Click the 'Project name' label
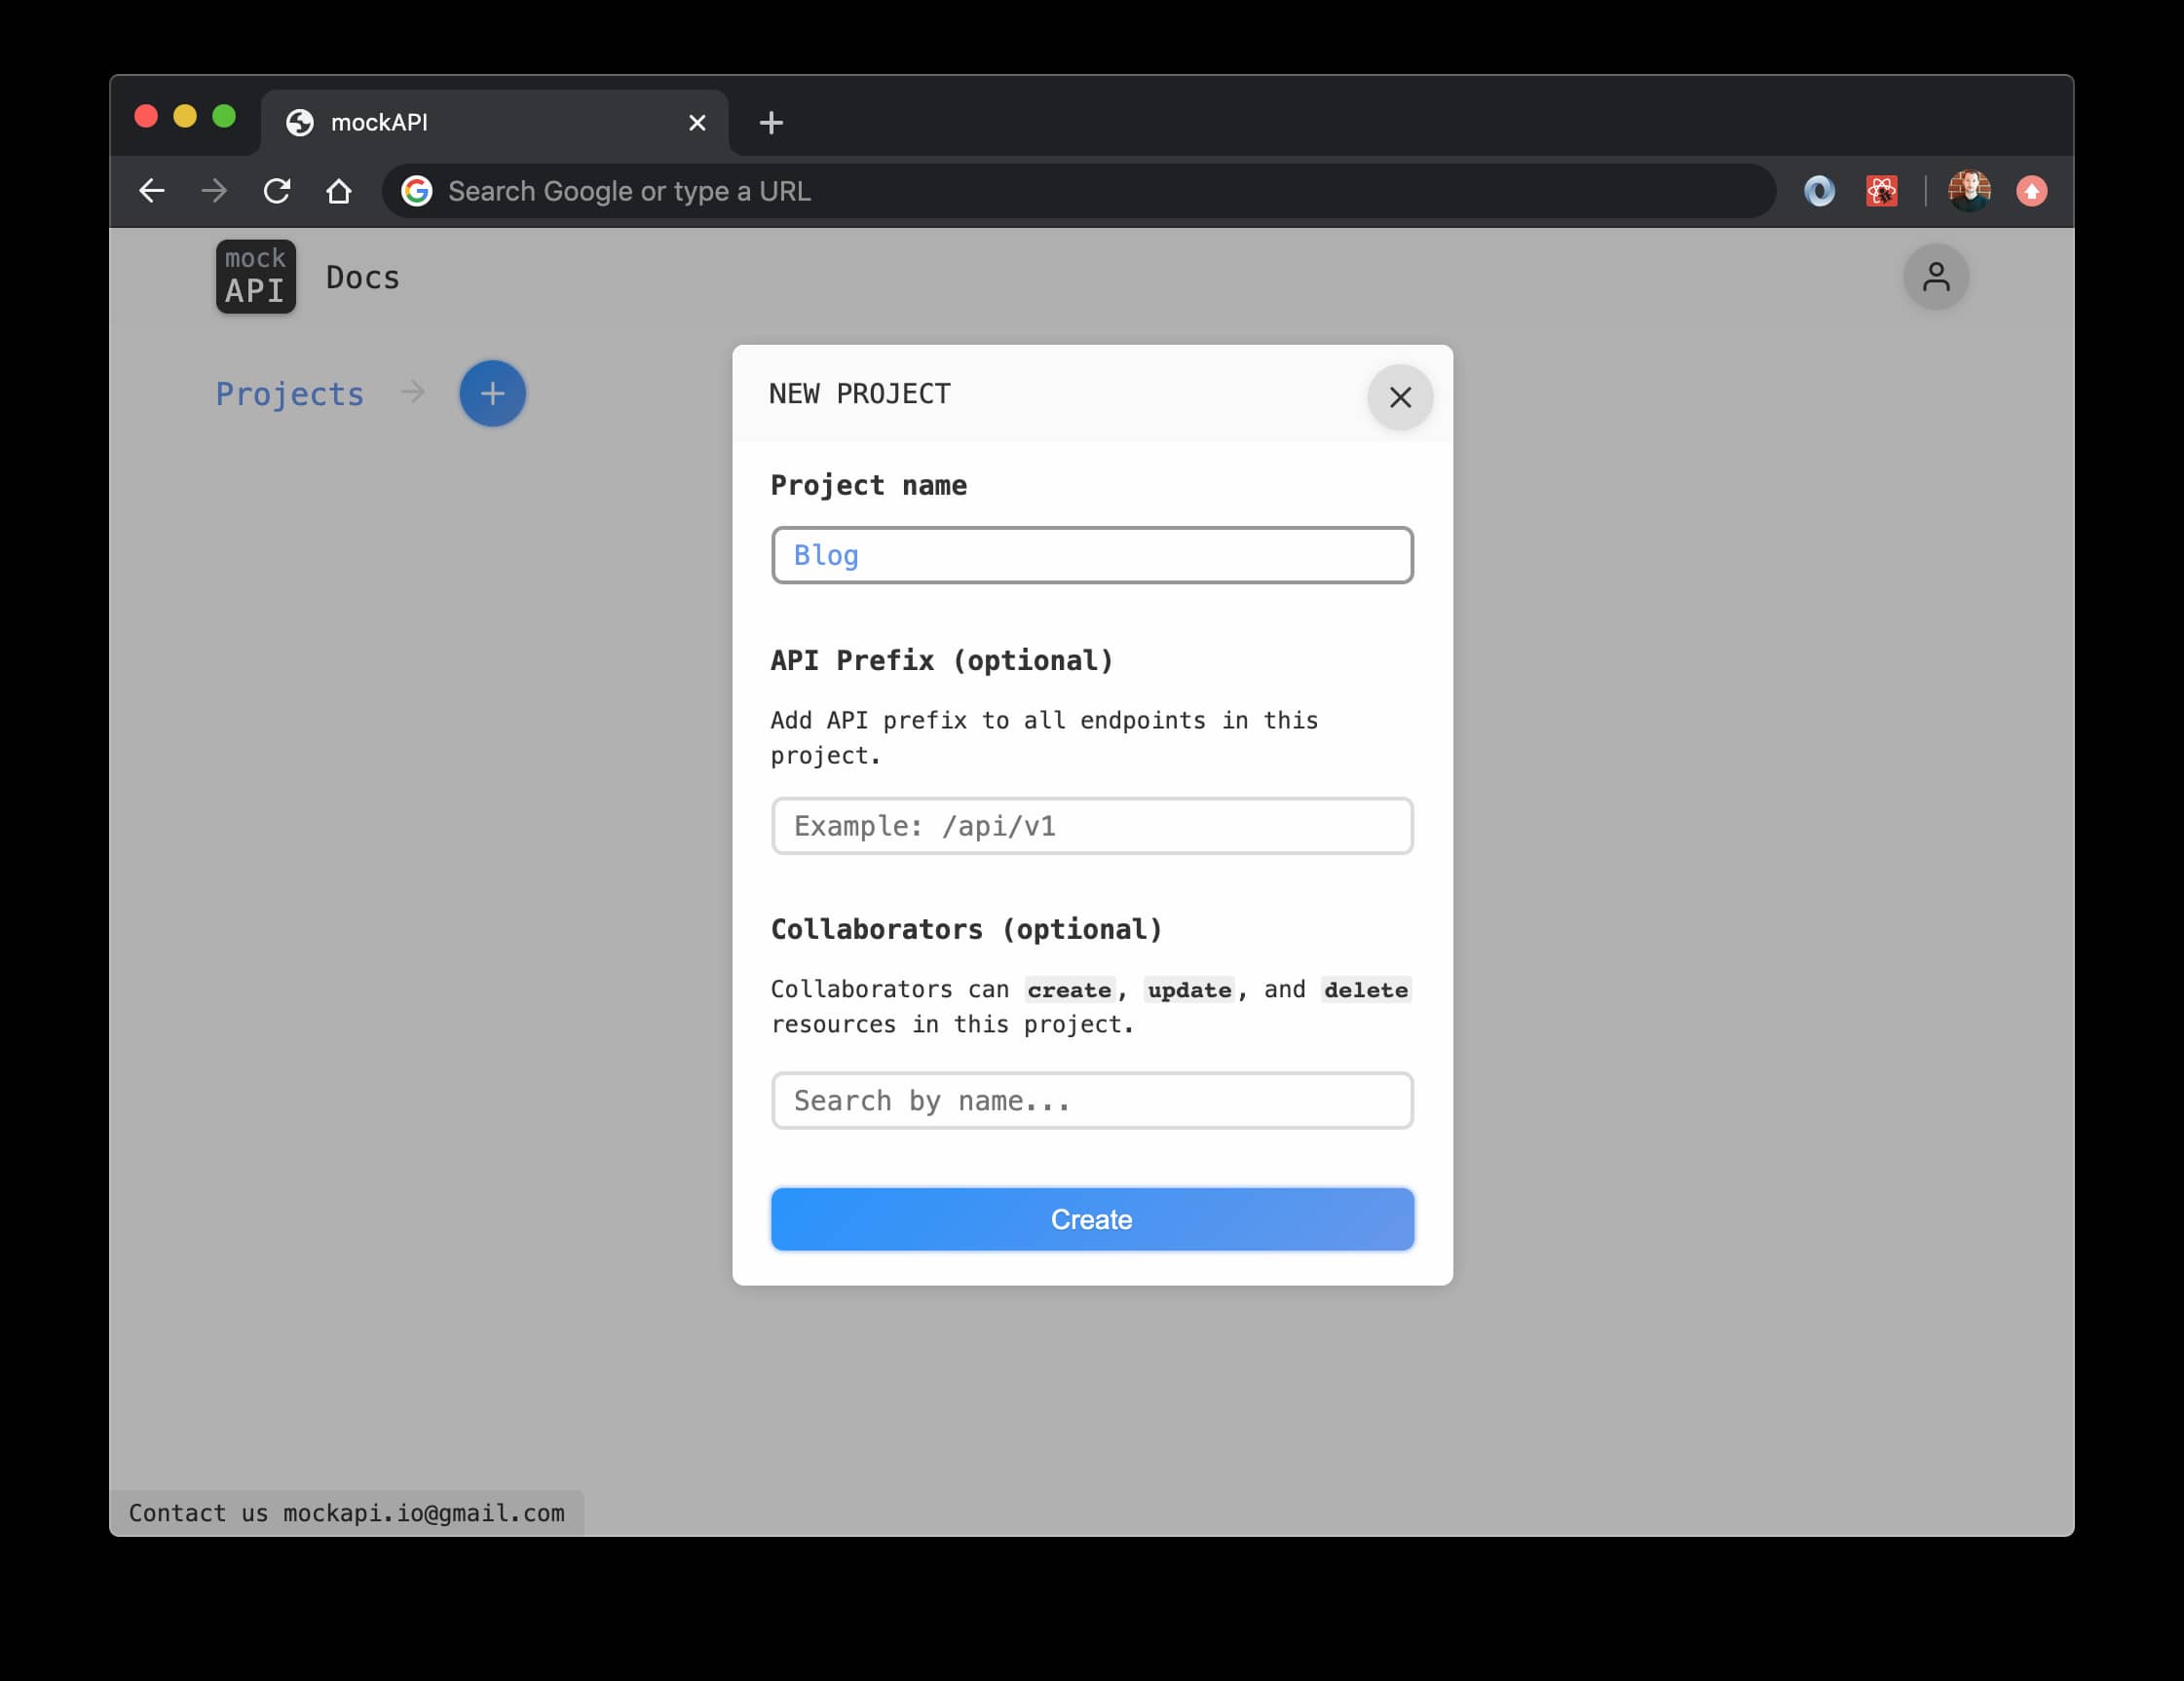 point(869,486)
